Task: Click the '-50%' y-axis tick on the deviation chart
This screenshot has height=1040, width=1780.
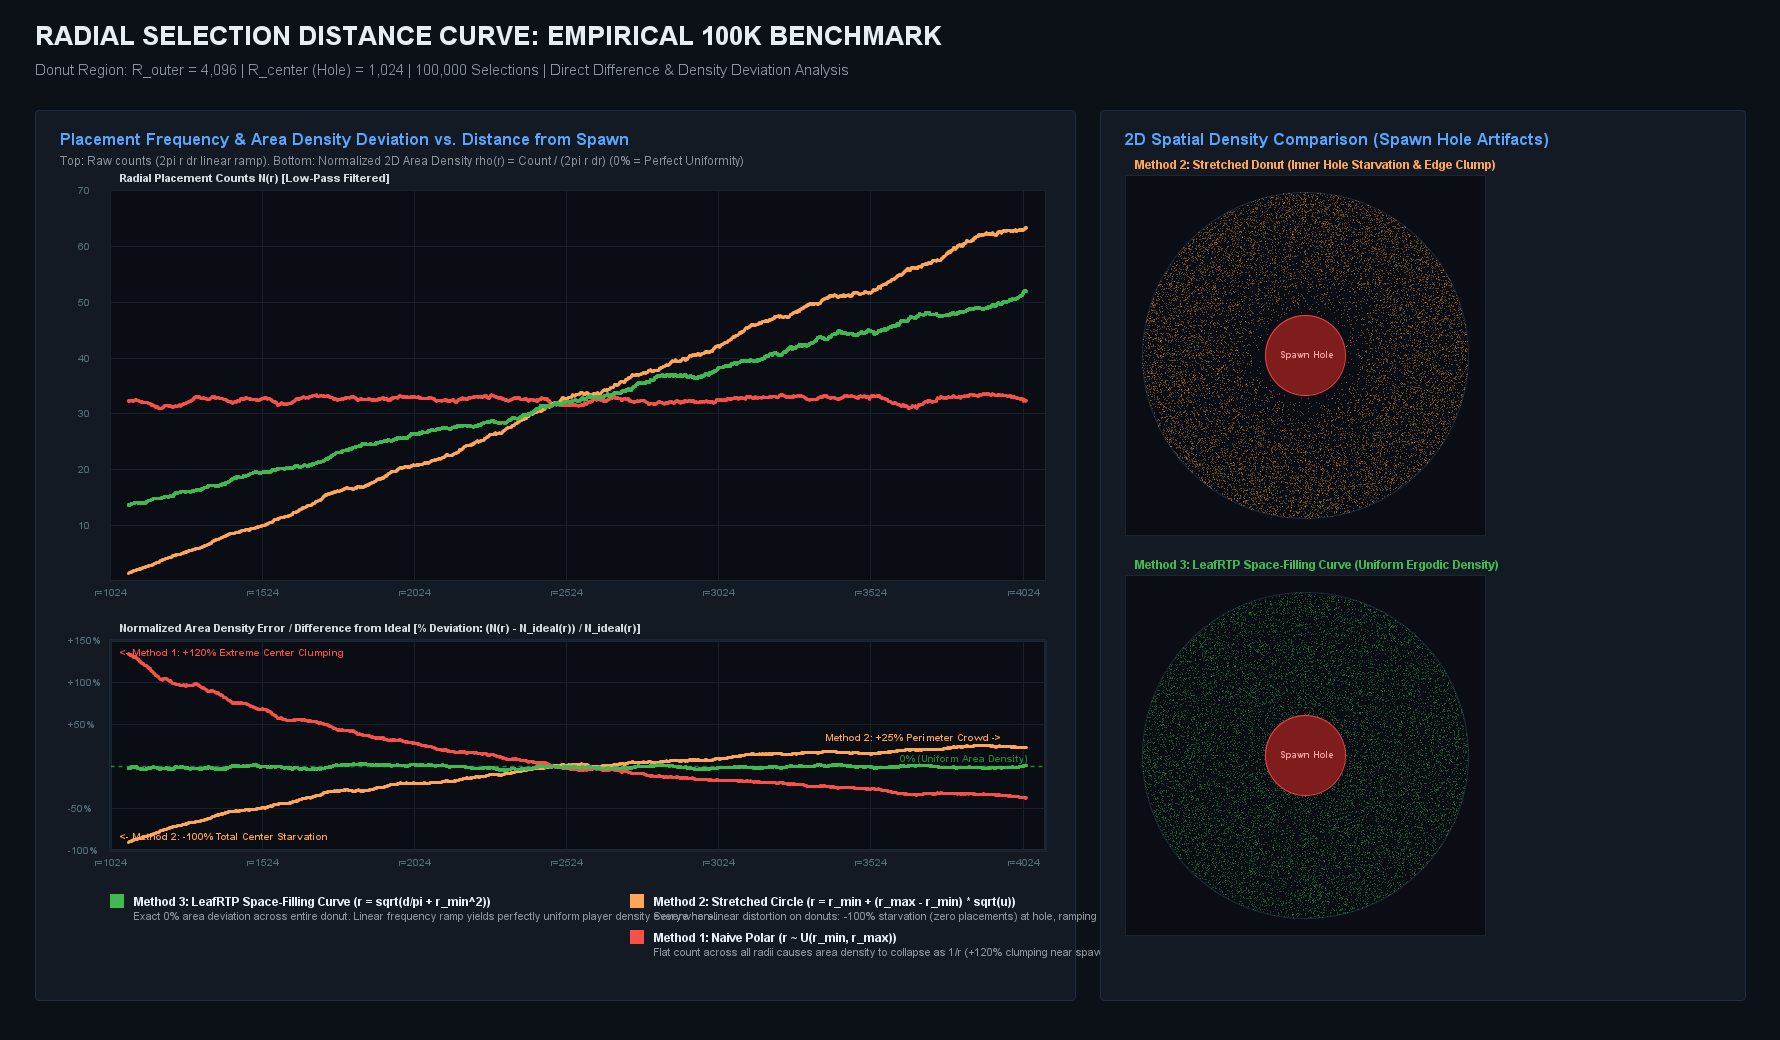Action: click(x=80, y=809)
